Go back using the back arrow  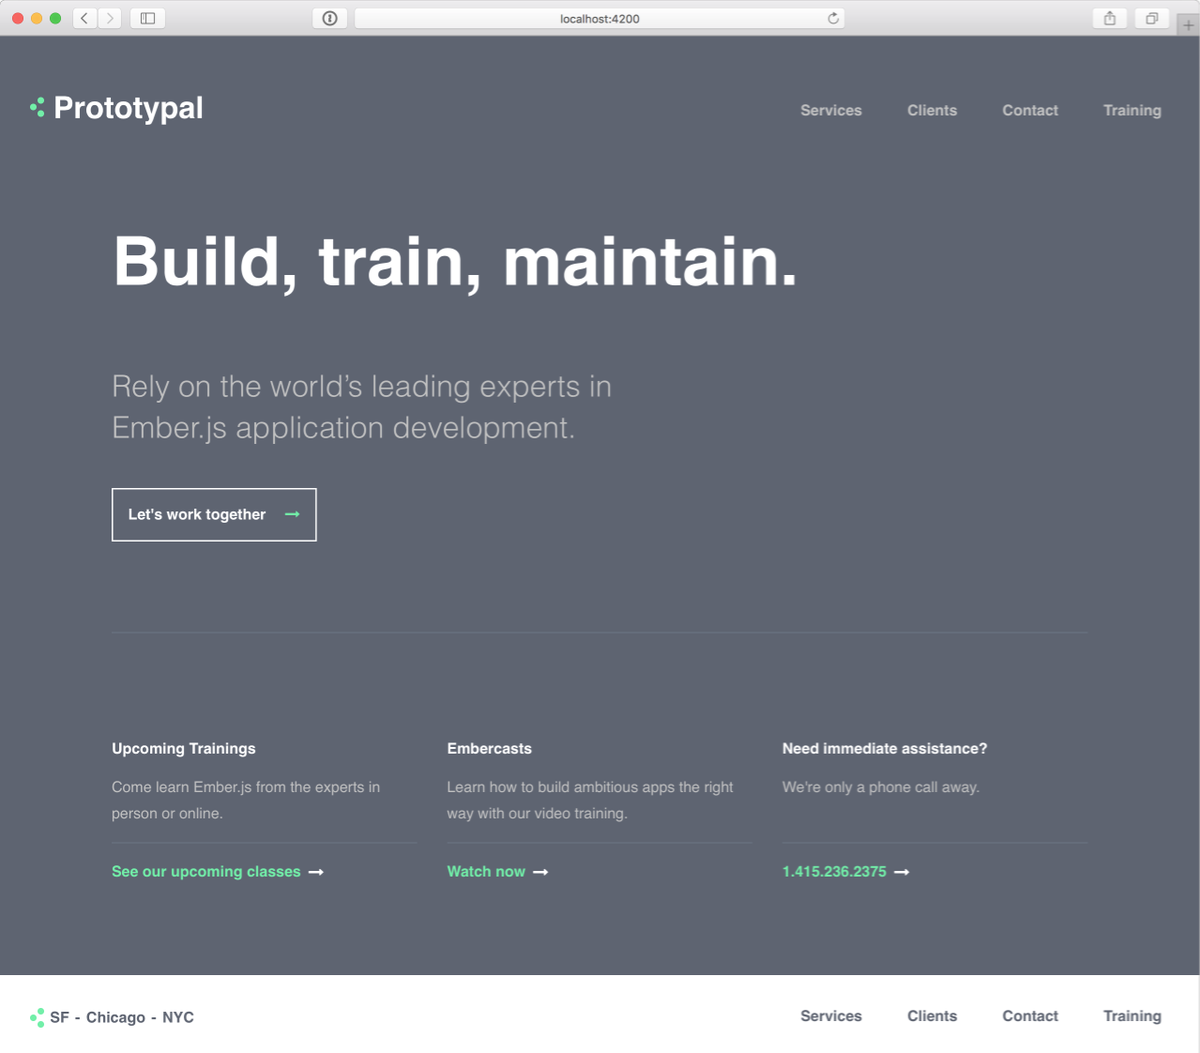tap(84, 17)
